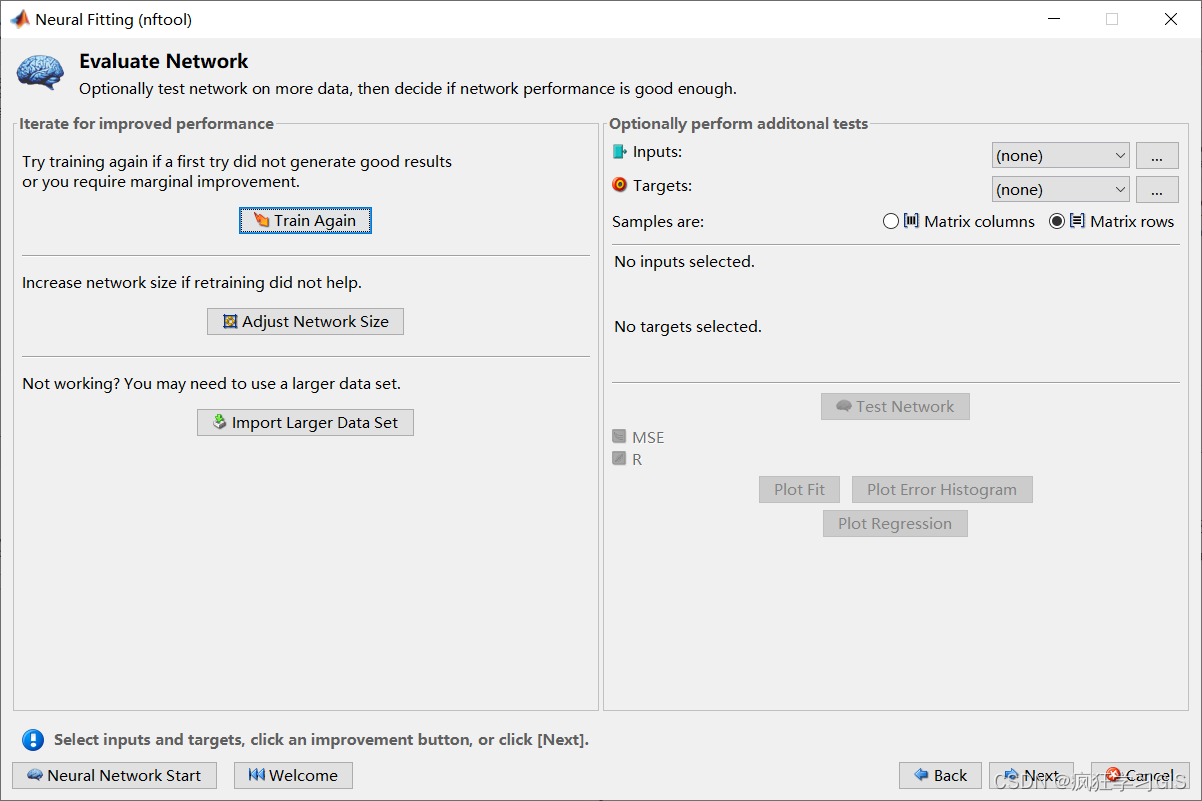Click 'Samples are:' label
The height and width of the screenshot is (801, 1202).
(x=658, y=222)
